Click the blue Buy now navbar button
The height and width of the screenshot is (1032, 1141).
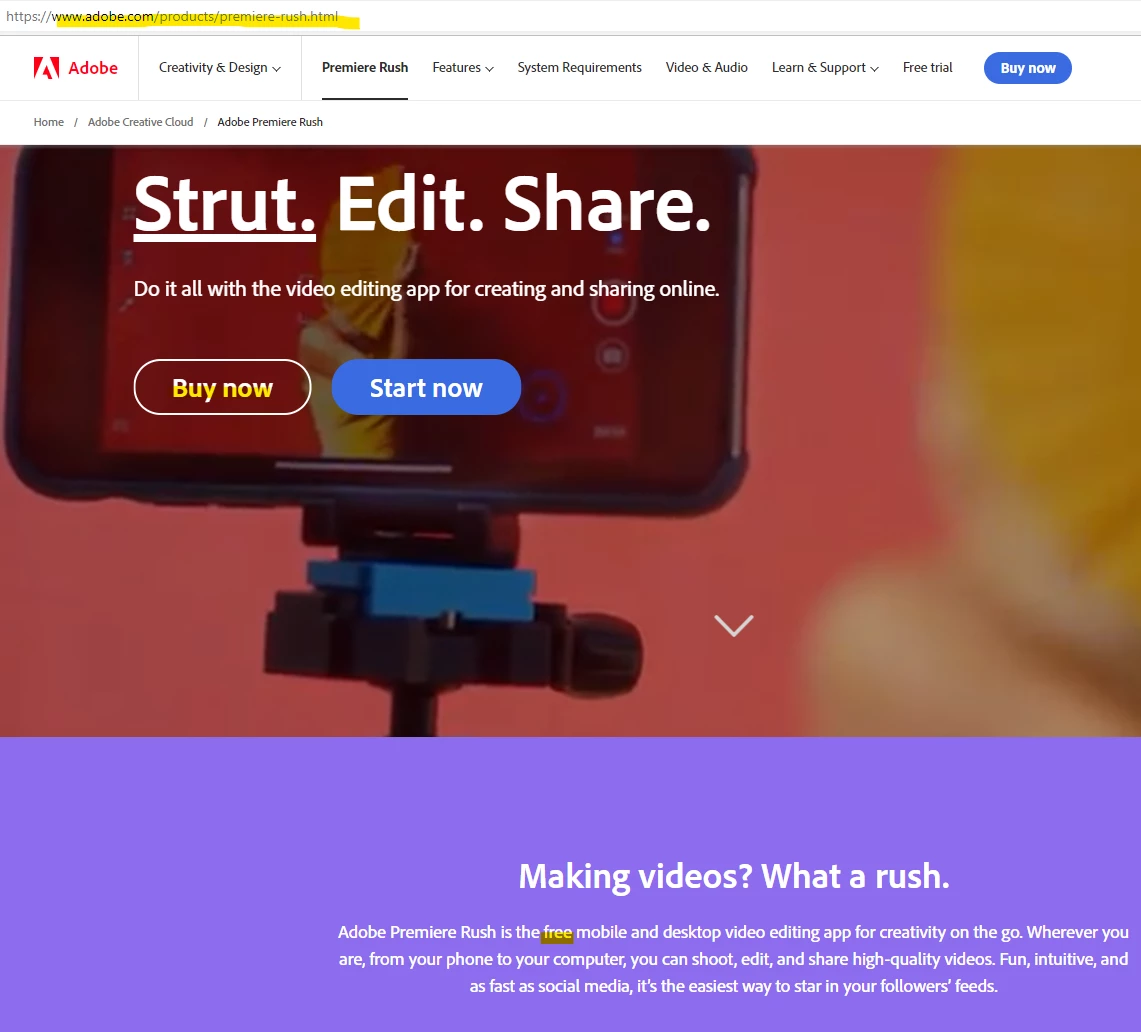[1027, 68]
